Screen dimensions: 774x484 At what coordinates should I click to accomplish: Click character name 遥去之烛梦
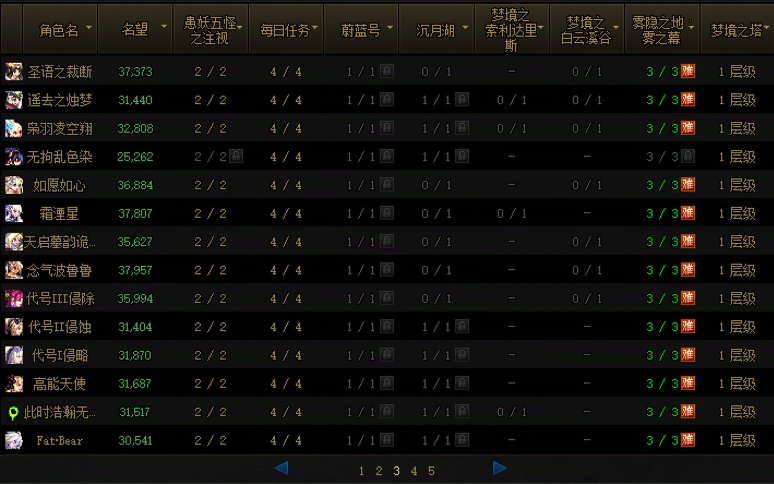point(60,100)
